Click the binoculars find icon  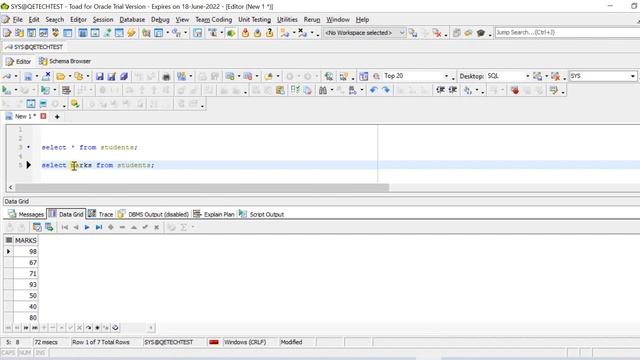point(322,90)
